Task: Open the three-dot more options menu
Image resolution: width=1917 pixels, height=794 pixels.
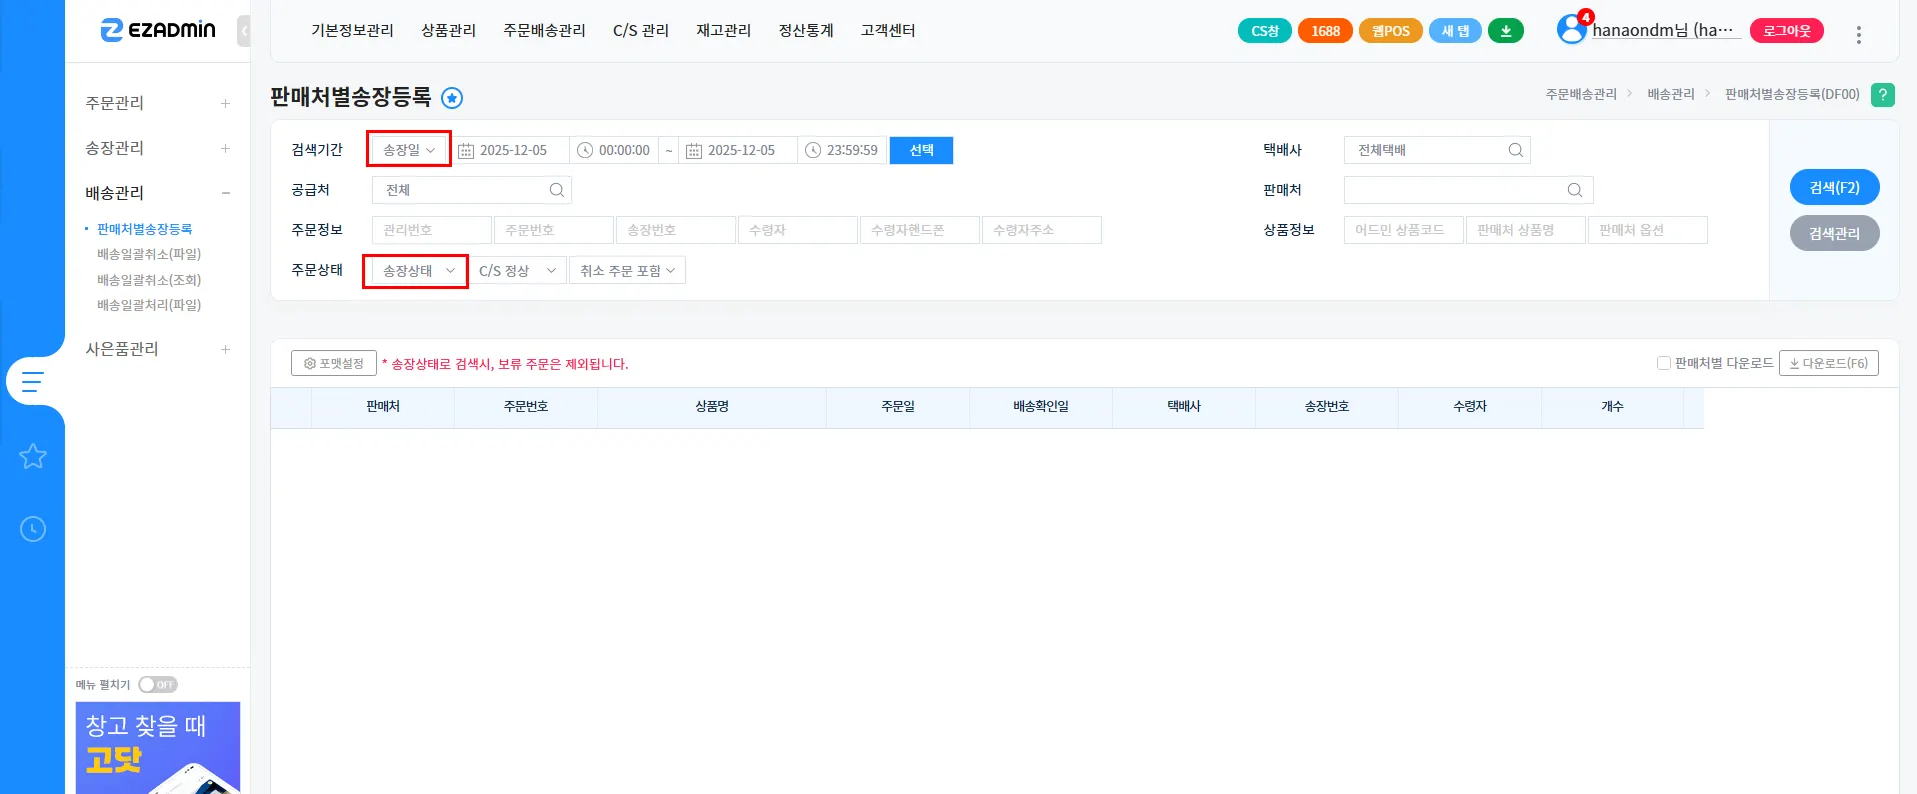Action: tap(1859, 34)
